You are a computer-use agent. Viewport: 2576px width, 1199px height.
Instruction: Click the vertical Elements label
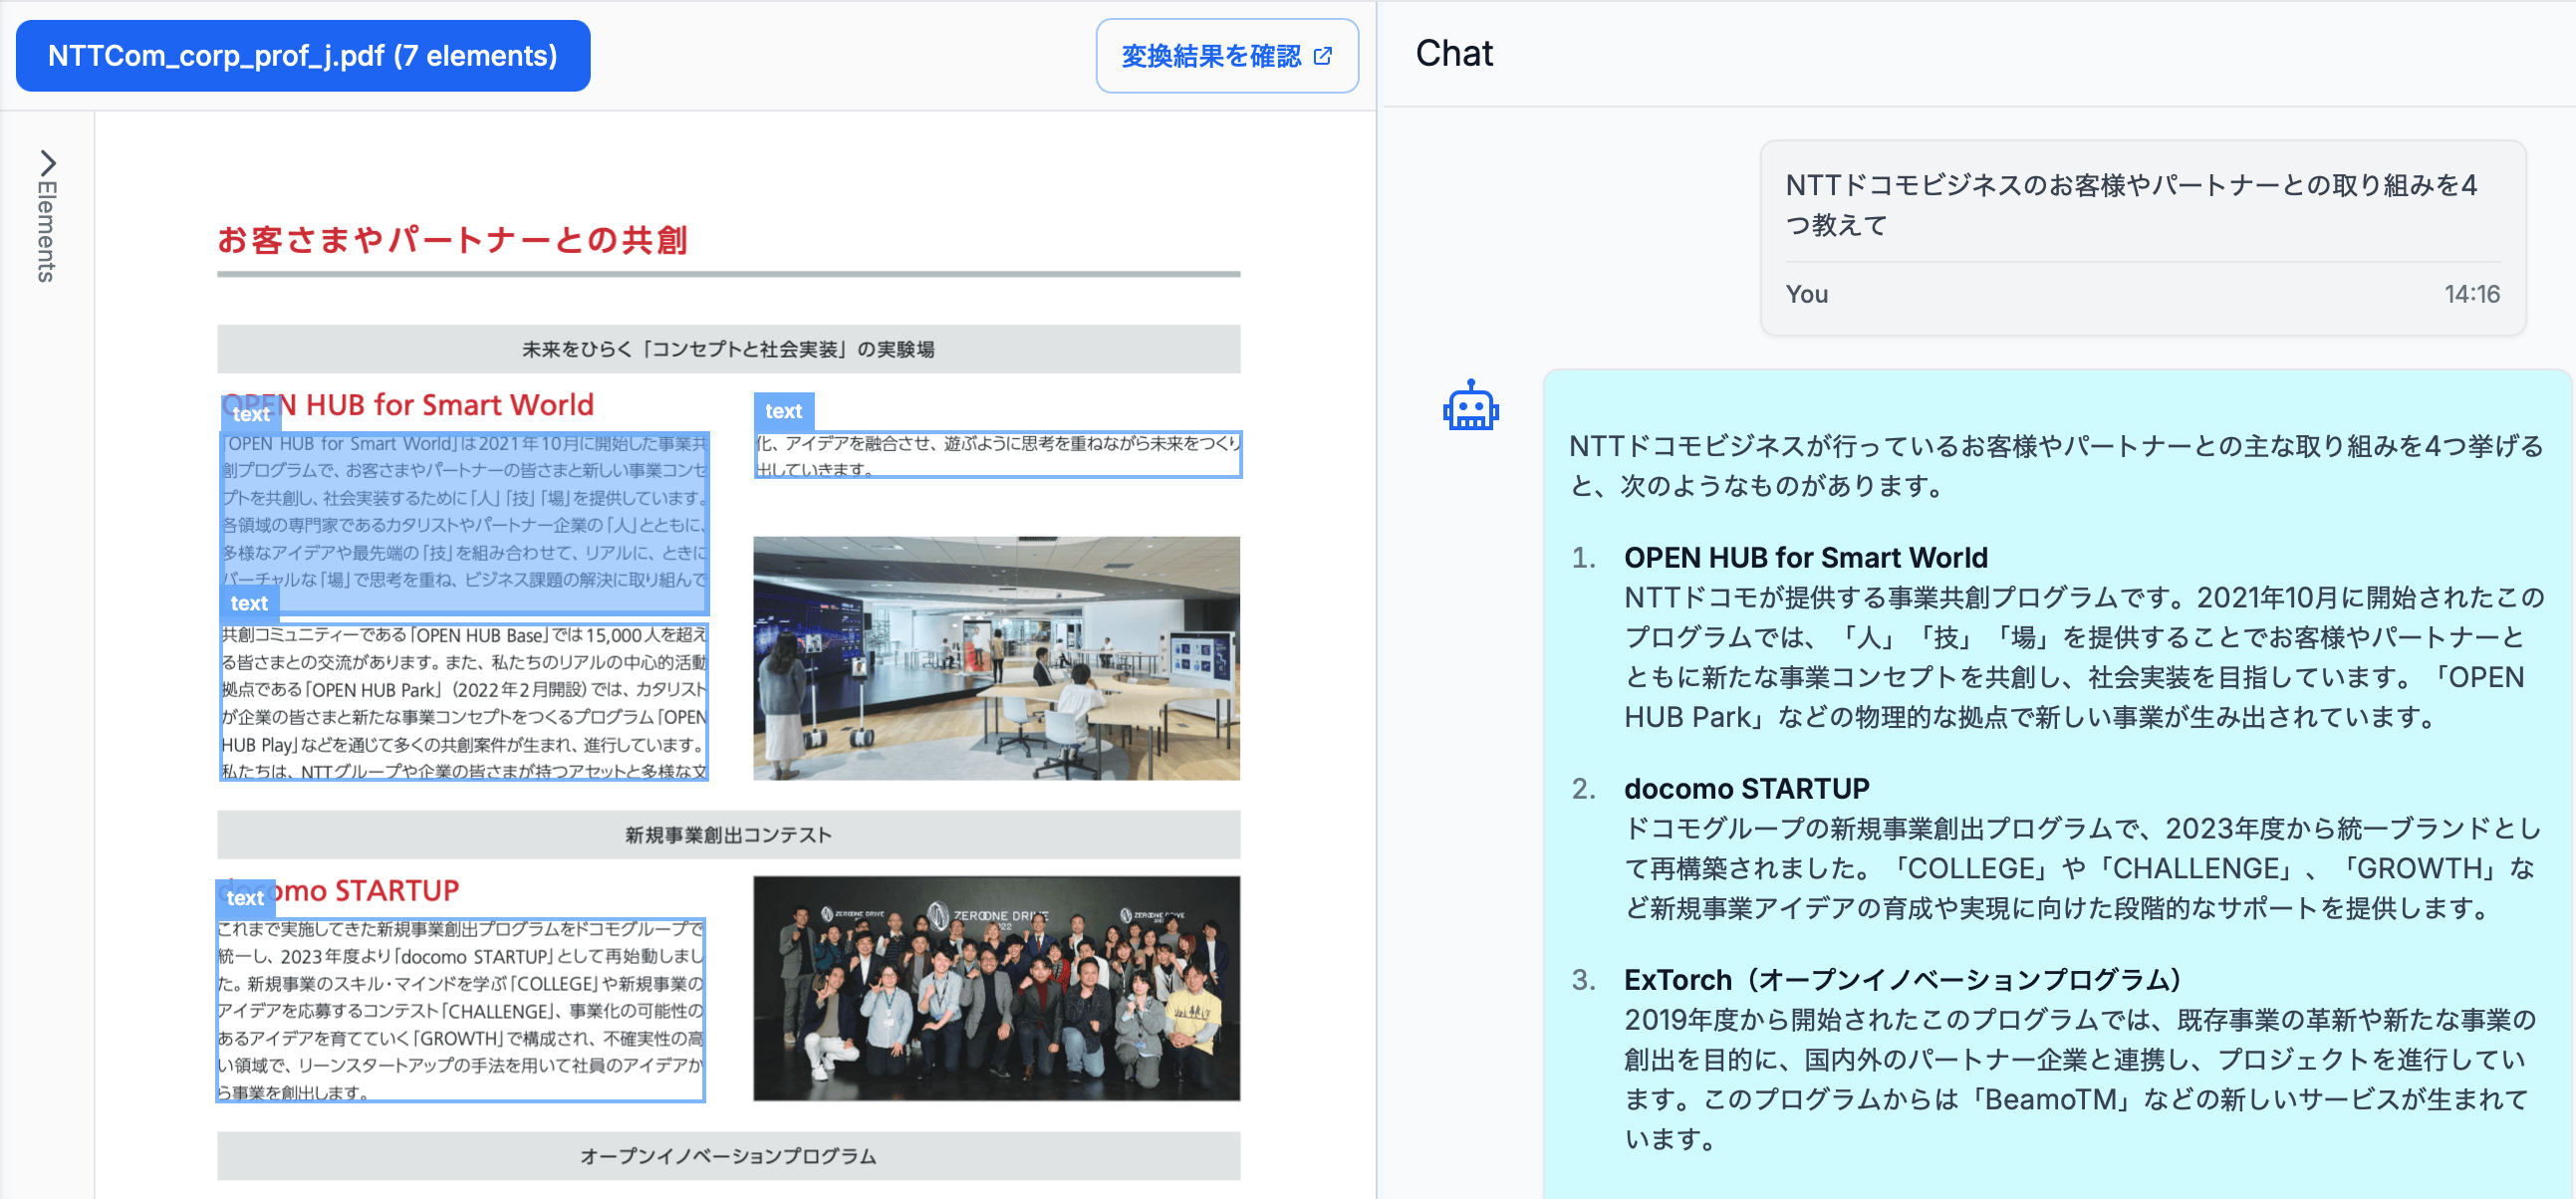47,232
